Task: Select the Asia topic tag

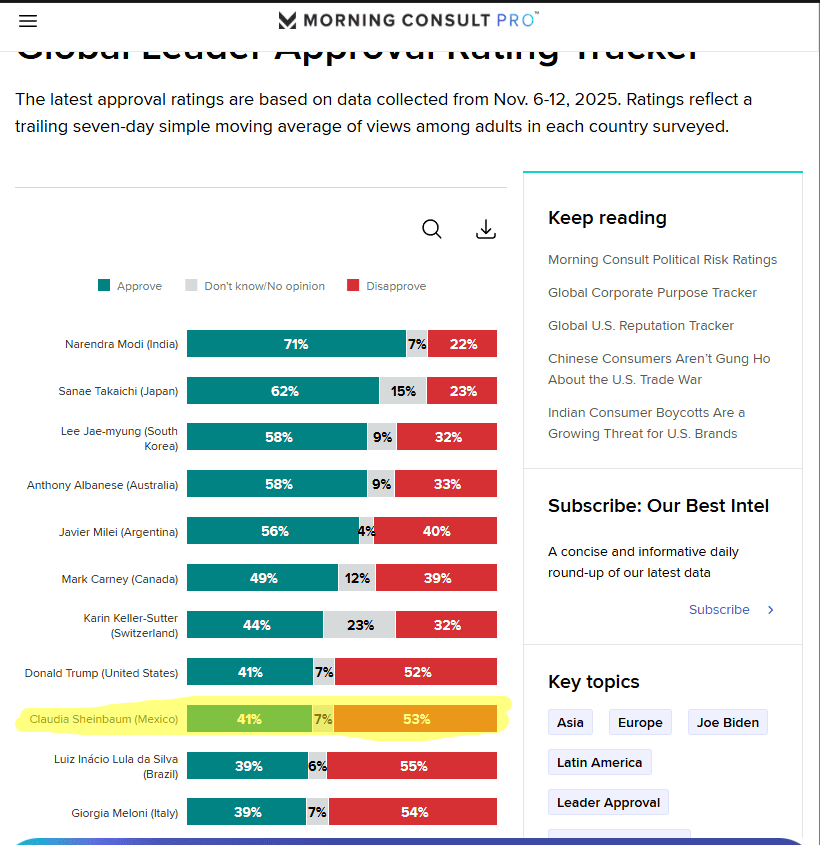Action: (x=571, y=723)
